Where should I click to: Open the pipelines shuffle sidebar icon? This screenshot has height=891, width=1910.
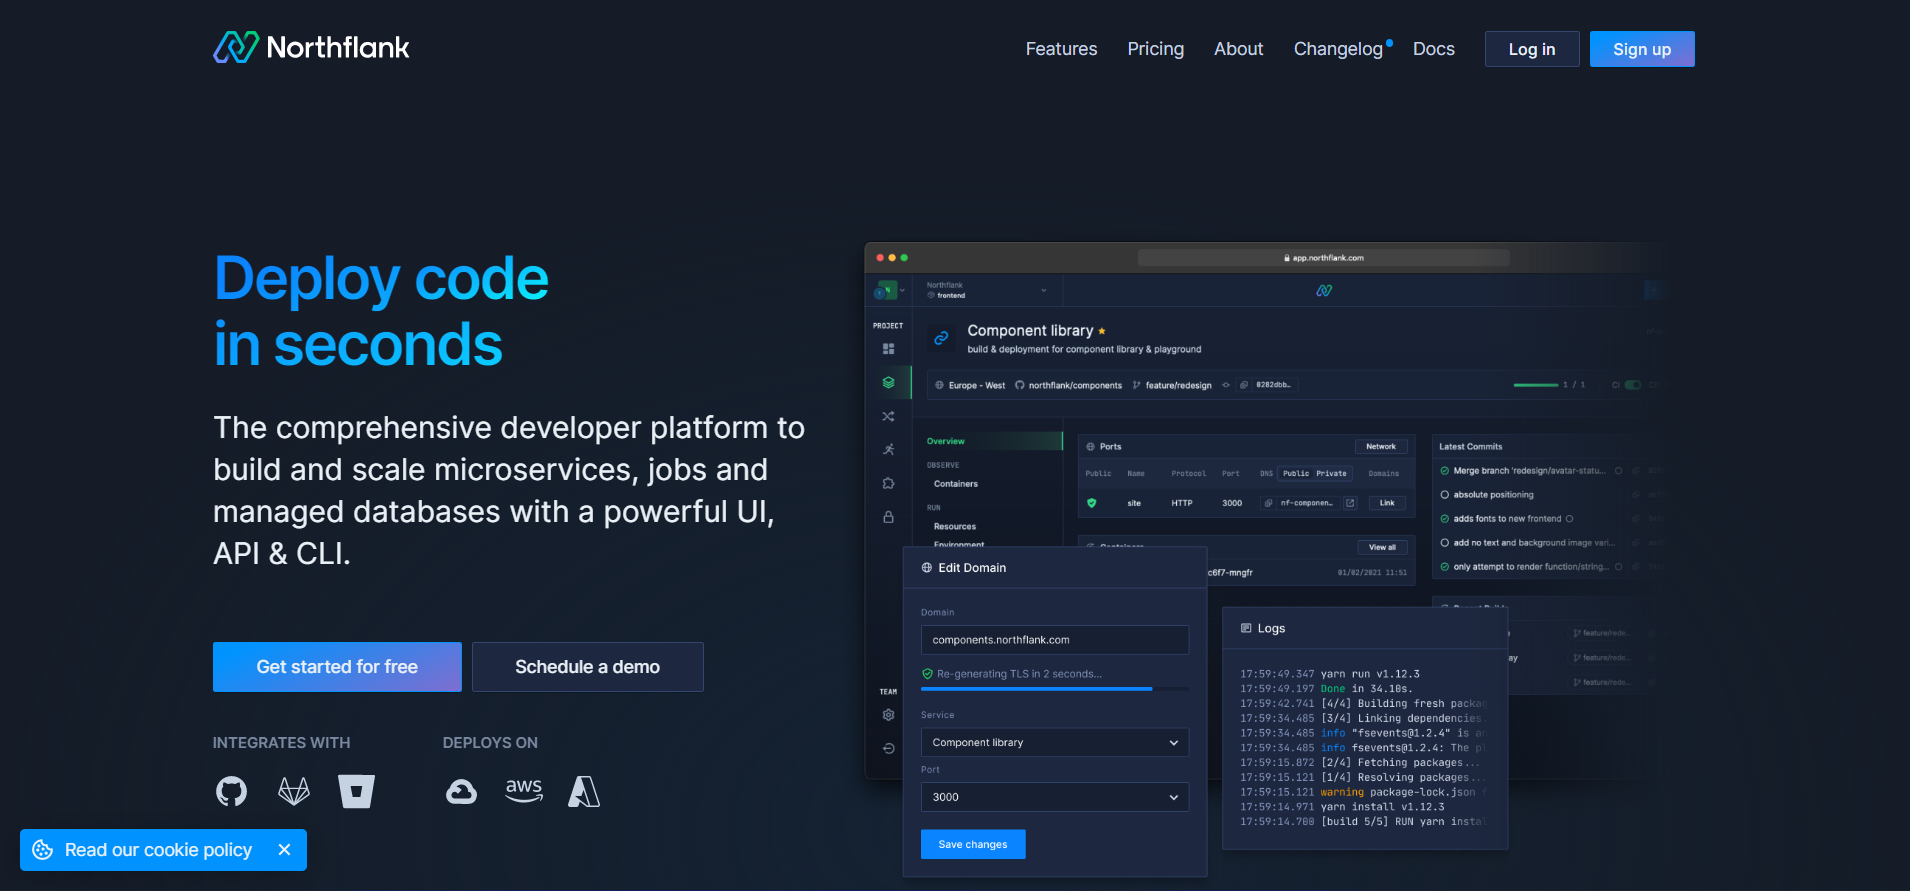(x=888, y=416)
